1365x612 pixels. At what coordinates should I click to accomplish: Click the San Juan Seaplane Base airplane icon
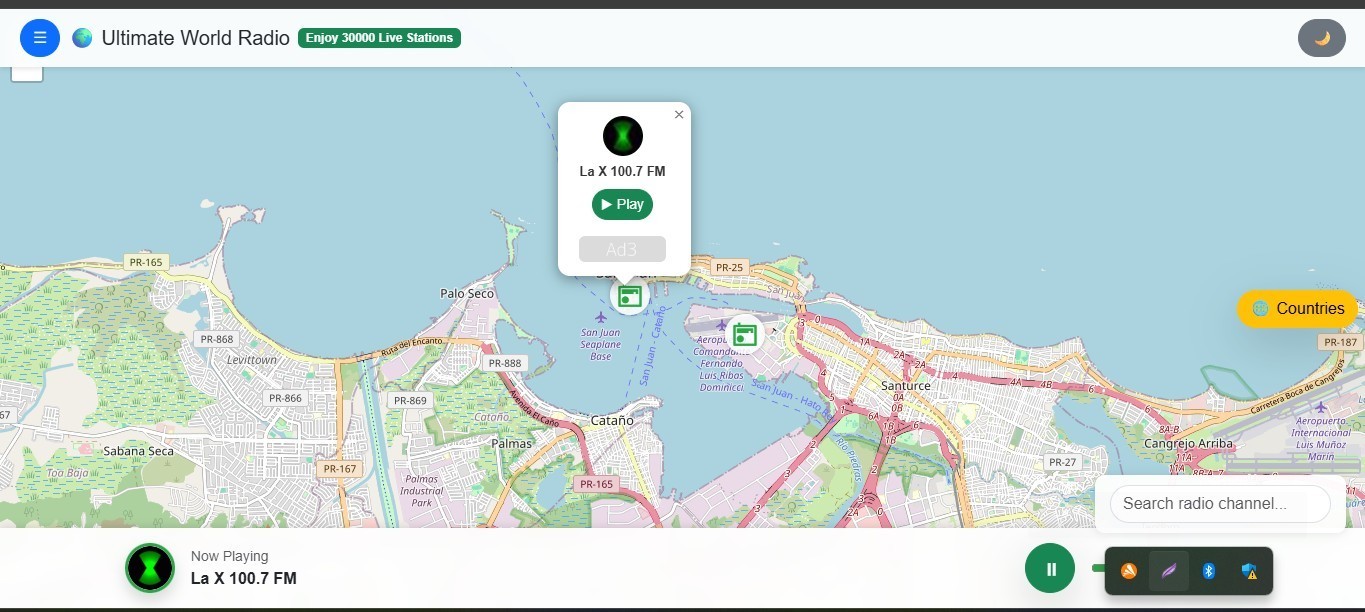[601, 317]
